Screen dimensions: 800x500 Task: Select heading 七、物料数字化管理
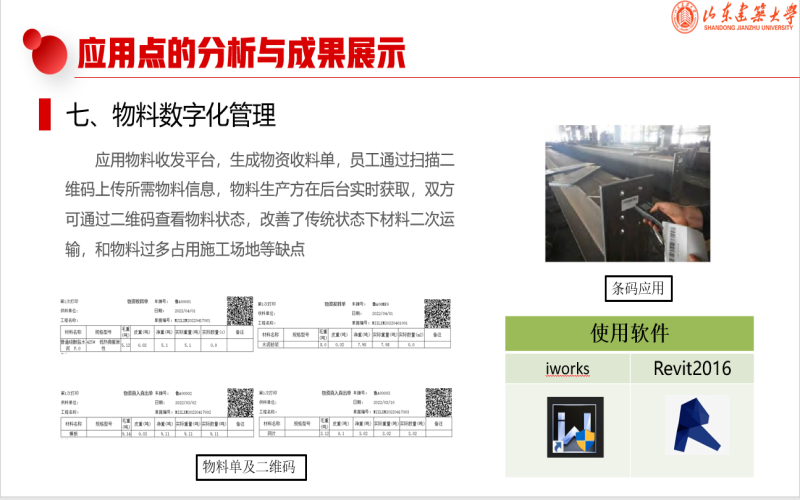(171, 115)
